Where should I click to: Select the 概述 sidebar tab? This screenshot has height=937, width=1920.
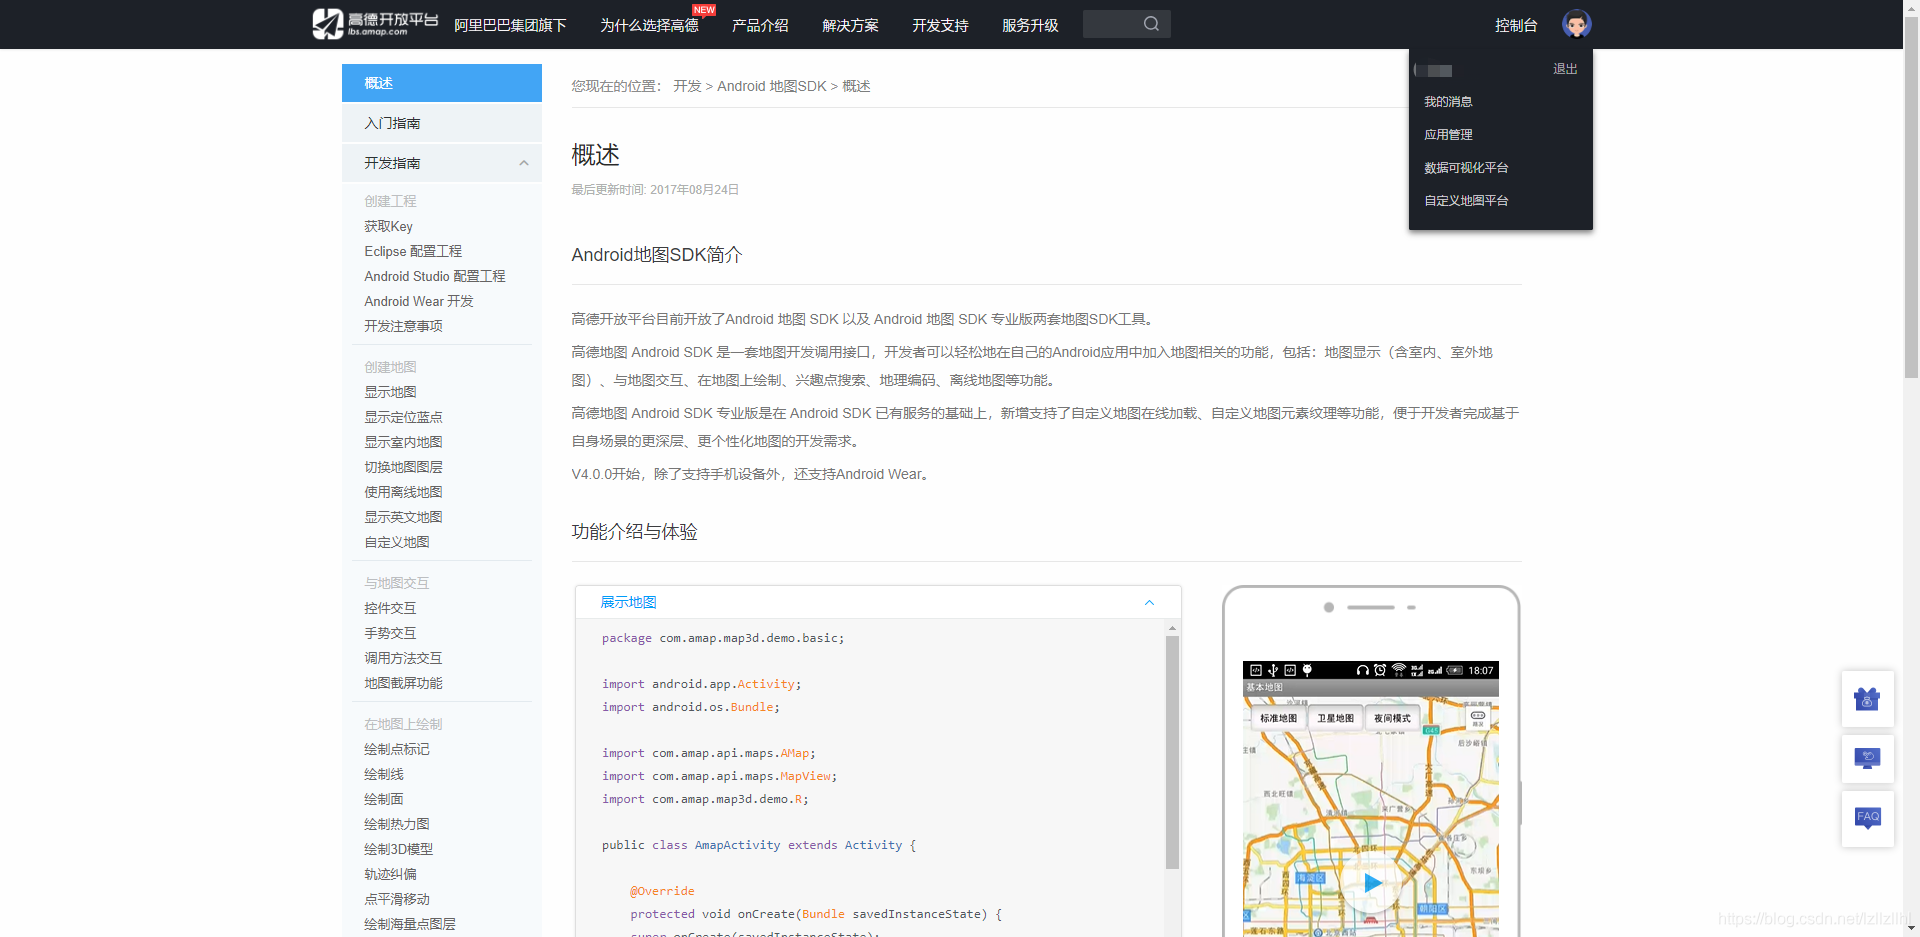pos(442,83)
